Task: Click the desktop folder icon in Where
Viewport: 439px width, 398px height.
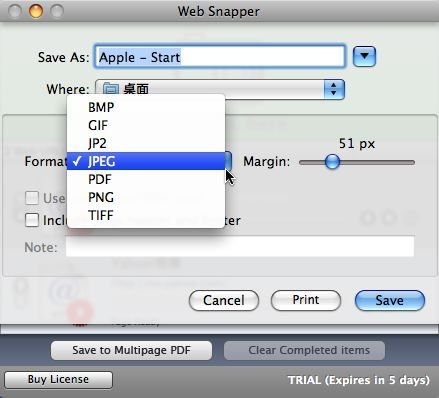Action: tap(110, 89)
